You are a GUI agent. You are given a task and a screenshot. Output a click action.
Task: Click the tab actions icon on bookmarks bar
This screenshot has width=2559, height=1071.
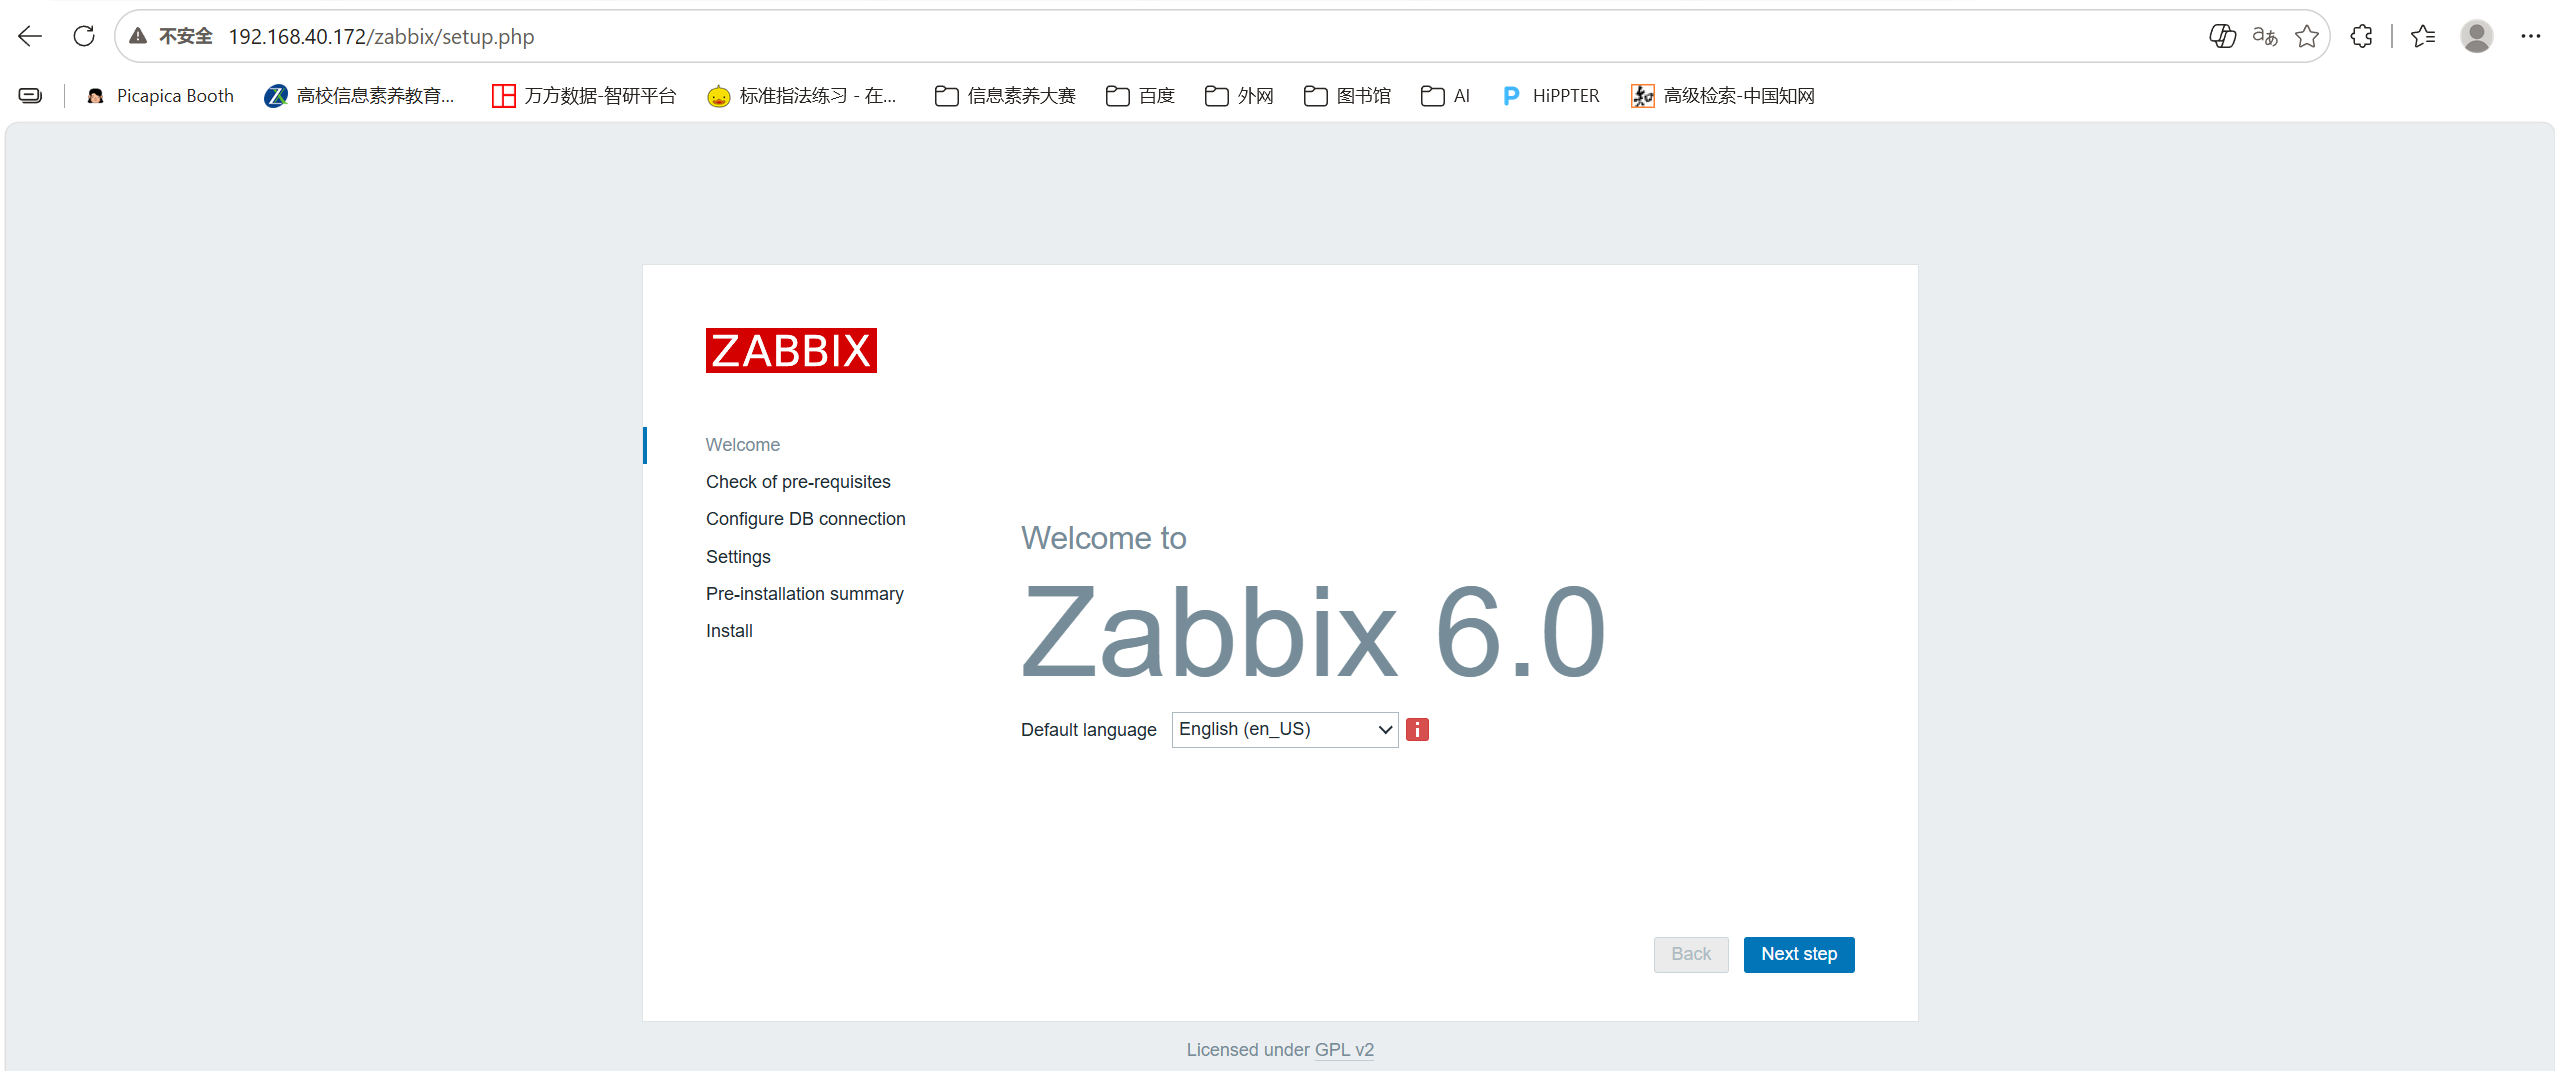click(31, 96)
